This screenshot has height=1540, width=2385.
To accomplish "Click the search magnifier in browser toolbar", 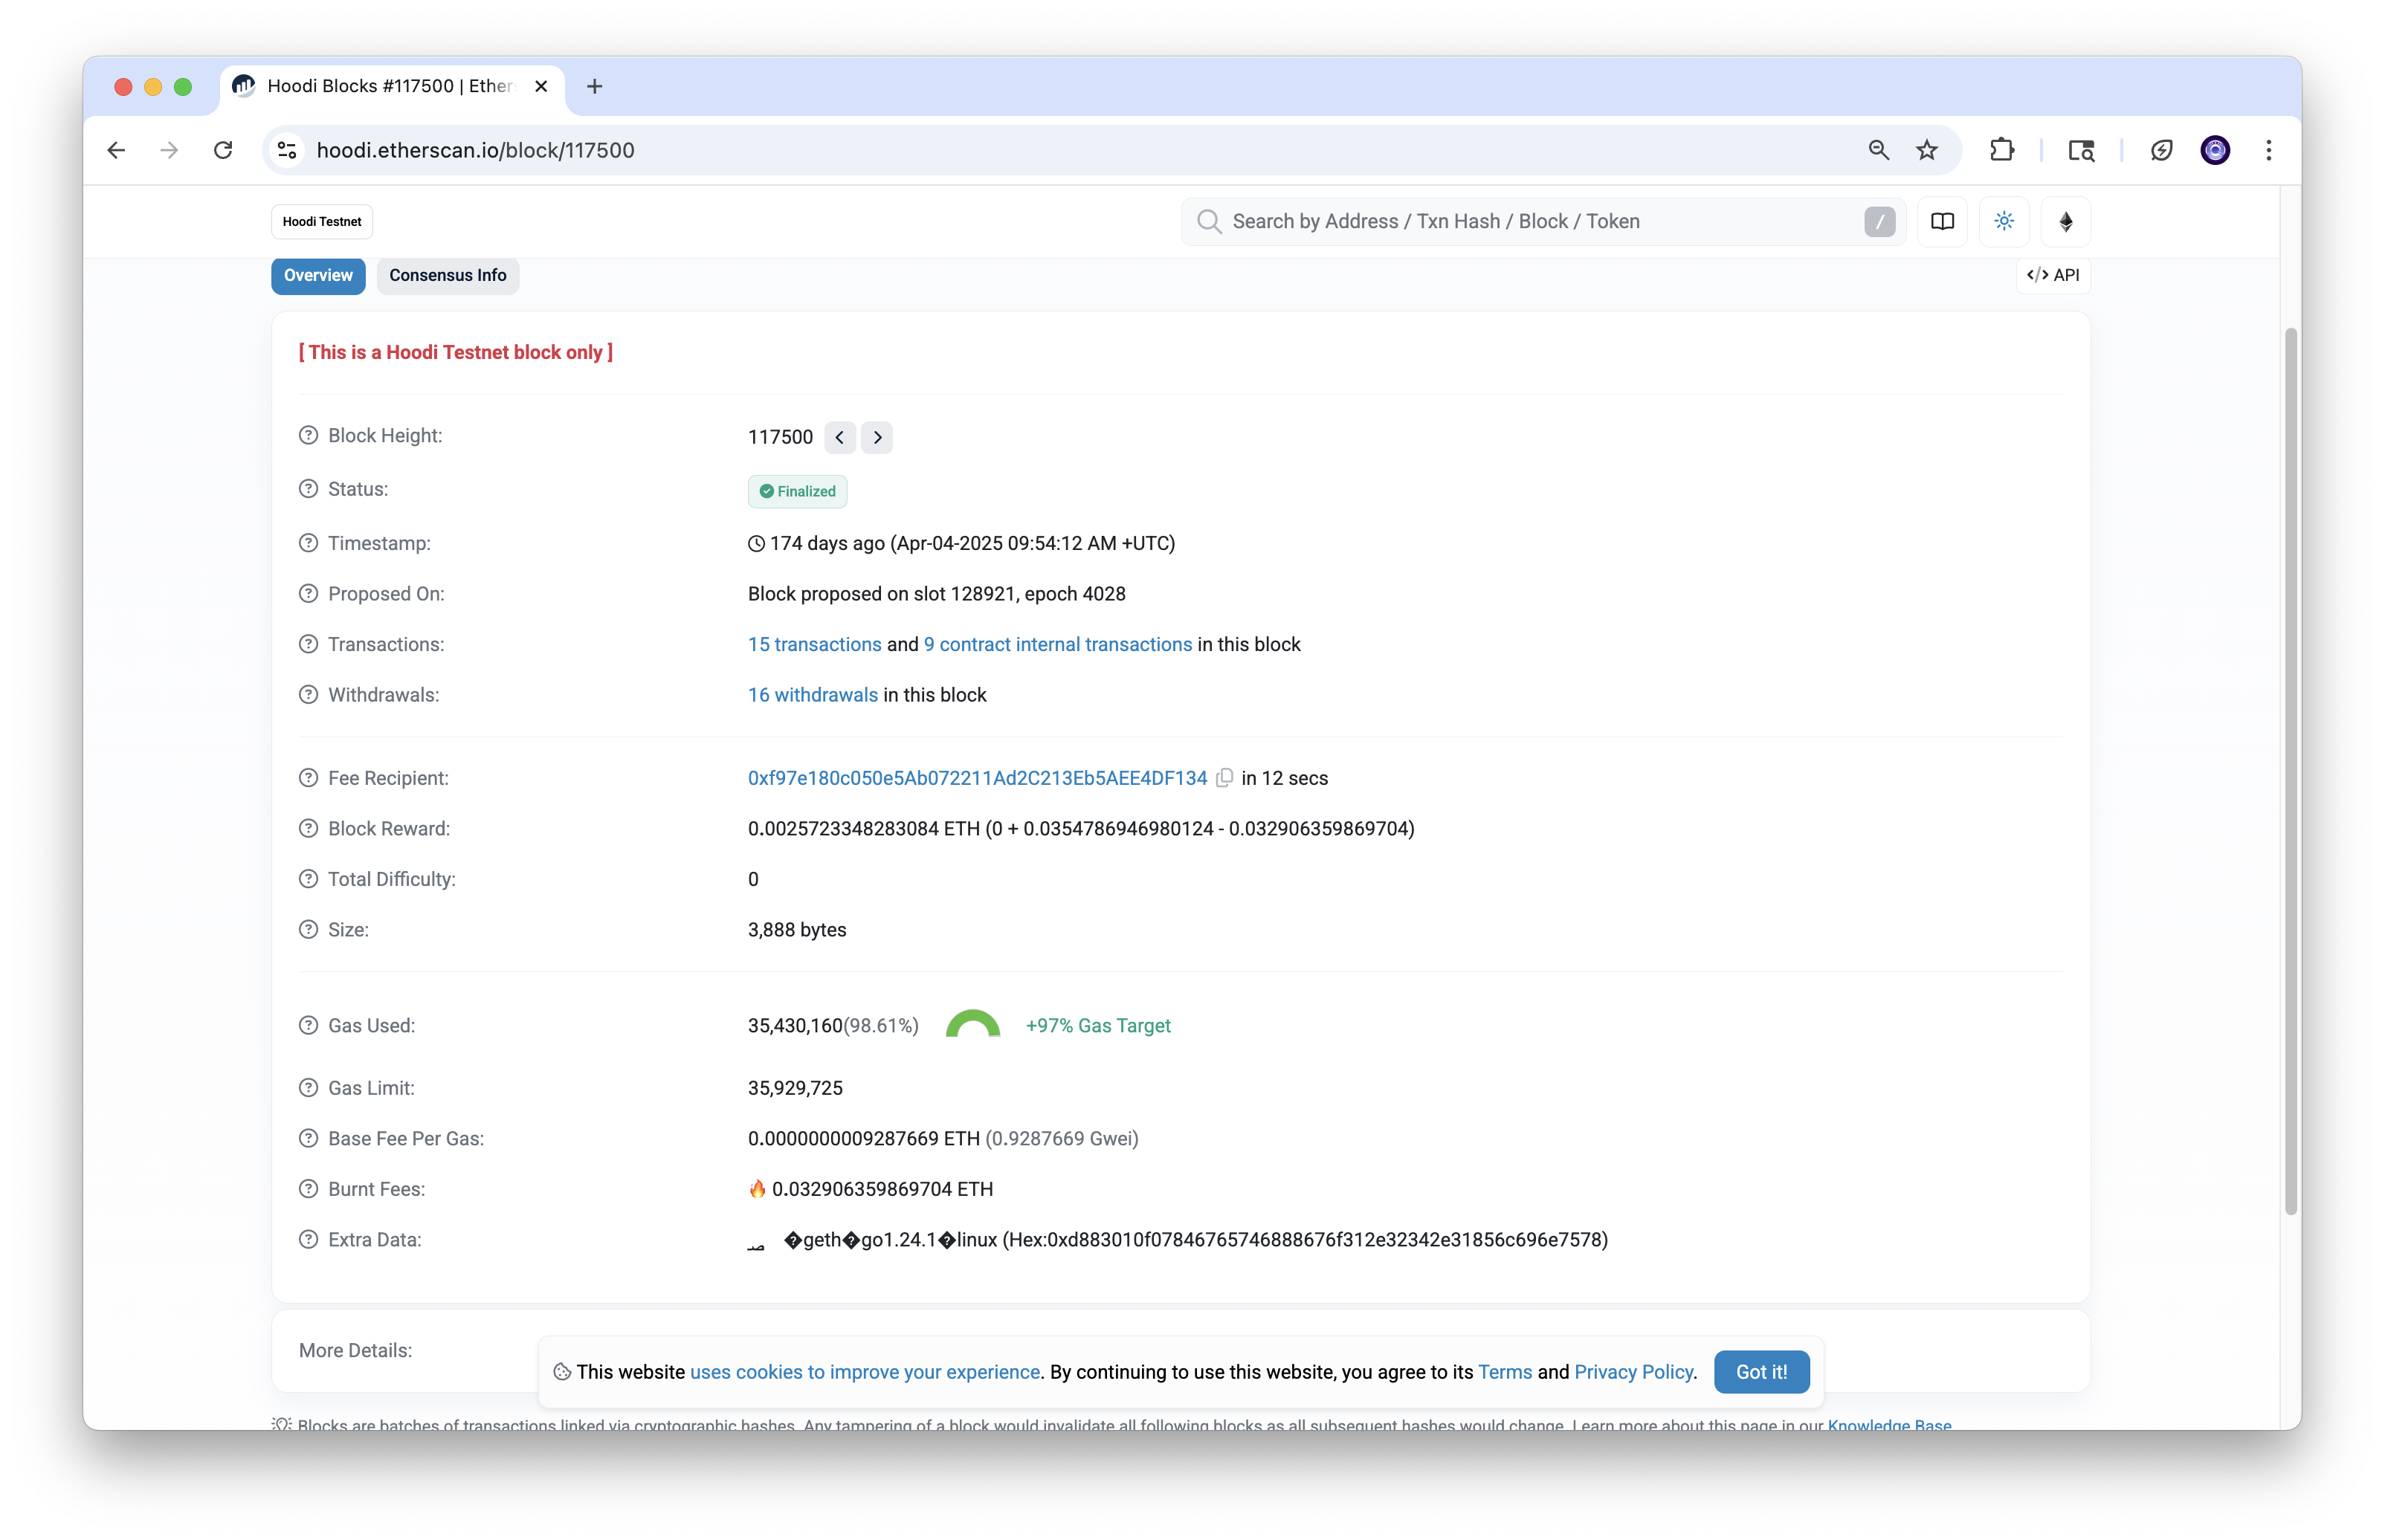I will [x=1878, y=150].
